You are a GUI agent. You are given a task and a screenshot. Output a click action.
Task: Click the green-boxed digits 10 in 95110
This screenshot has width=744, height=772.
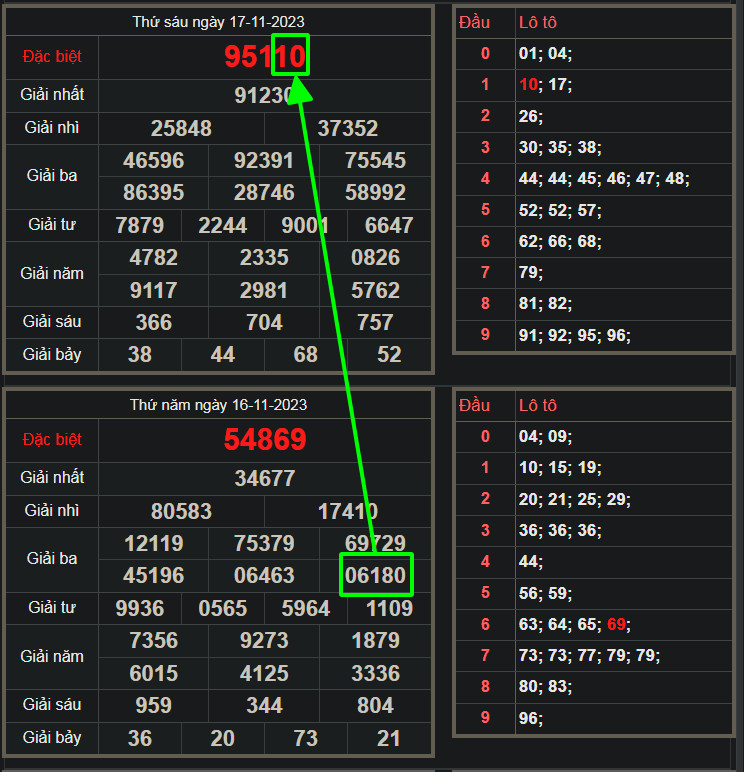click(291, 56)
